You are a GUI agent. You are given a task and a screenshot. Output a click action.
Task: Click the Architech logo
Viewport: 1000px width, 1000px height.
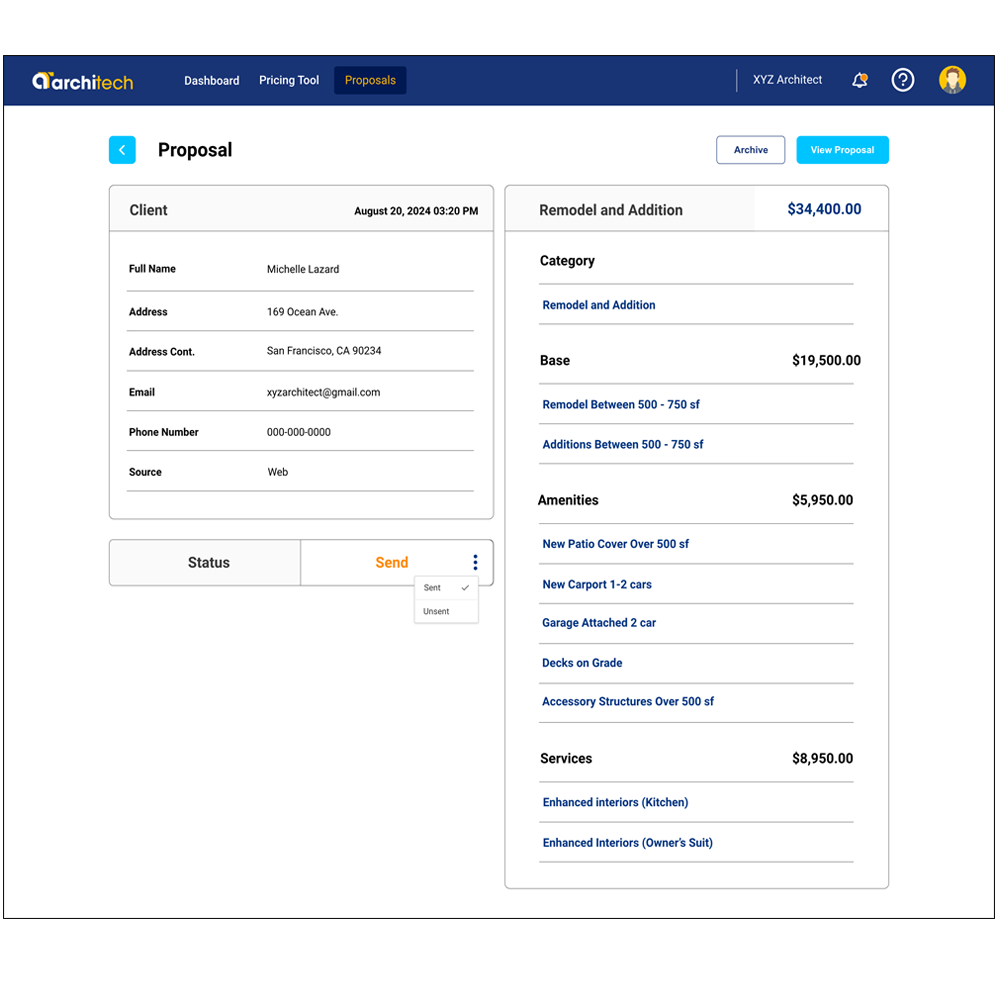[82, 81]
